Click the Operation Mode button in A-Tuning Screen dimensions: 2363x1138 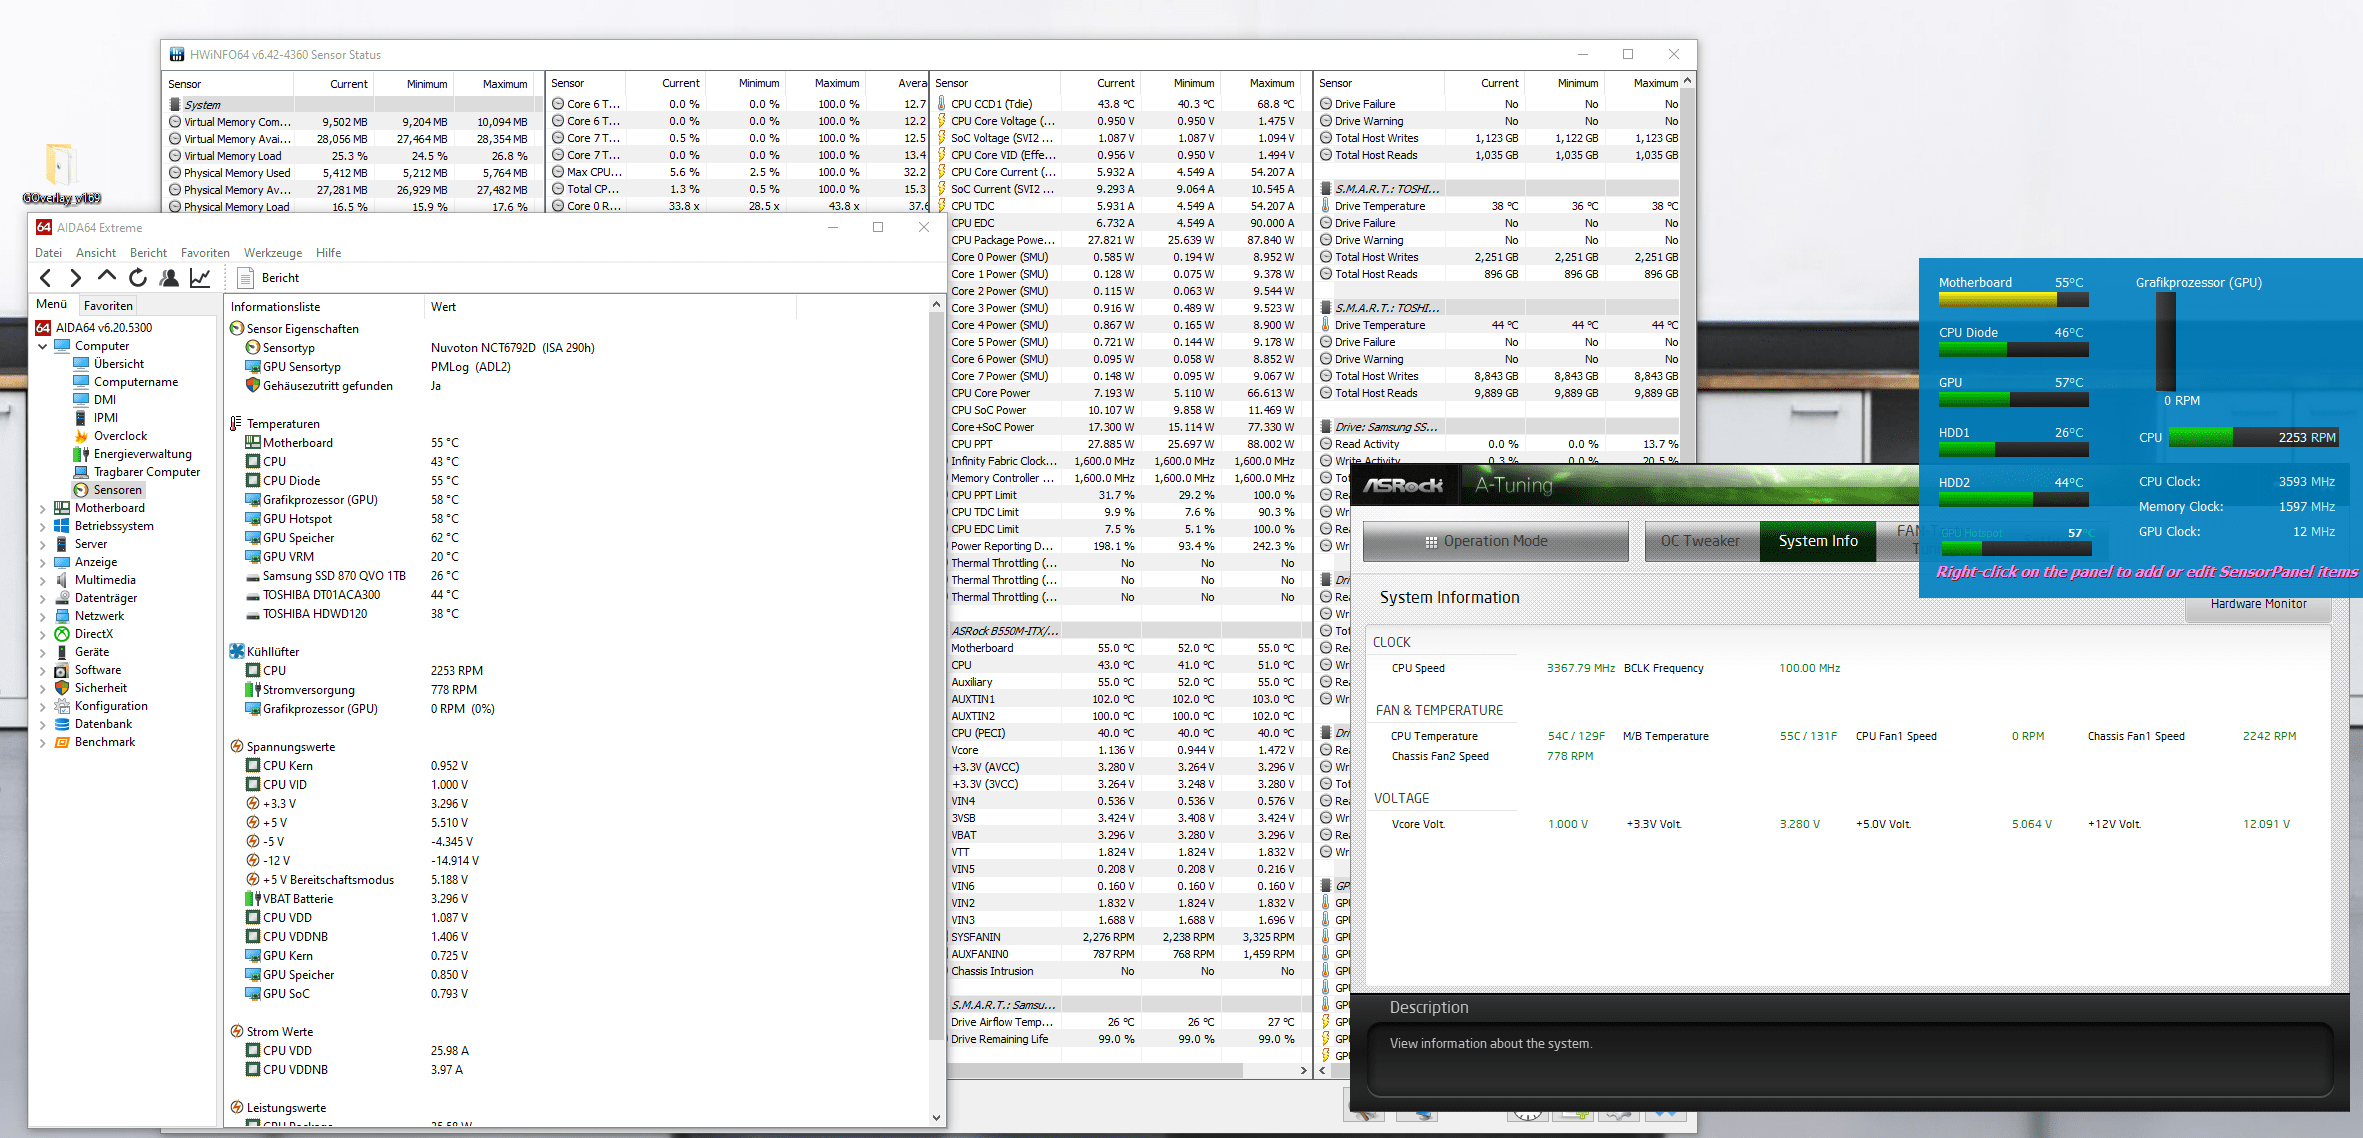(x=1495, y=541)
